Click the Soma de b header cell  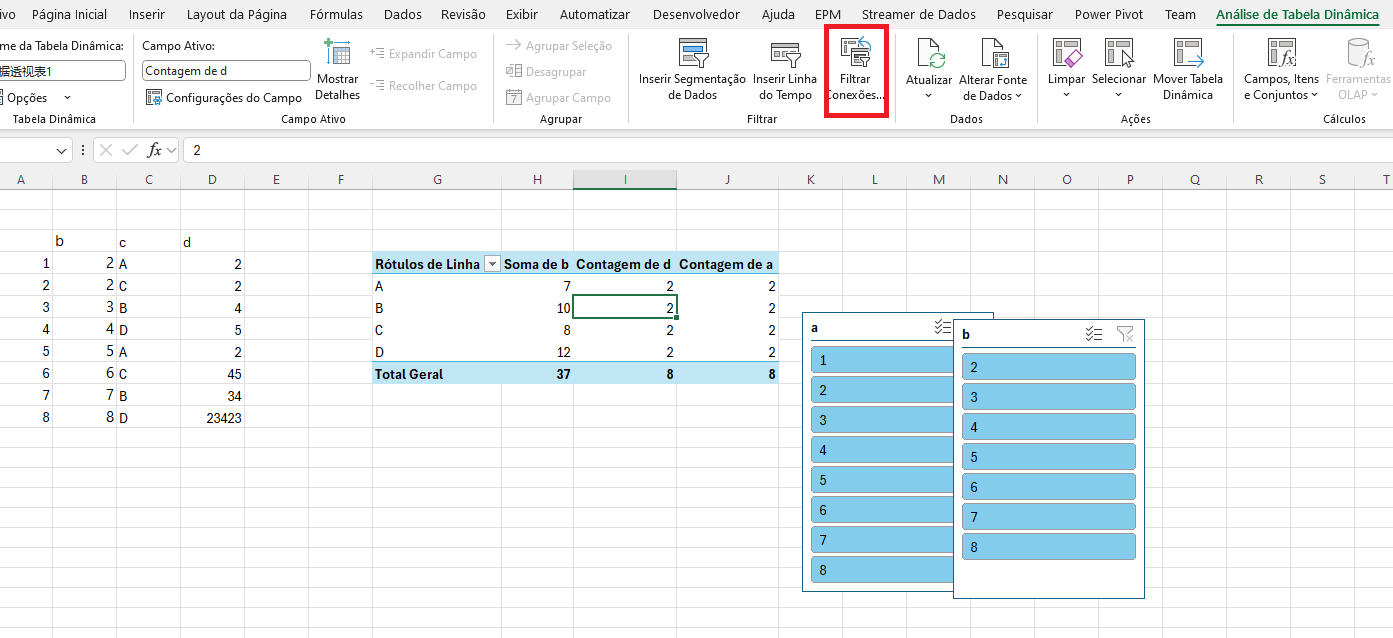pos(537,265)
